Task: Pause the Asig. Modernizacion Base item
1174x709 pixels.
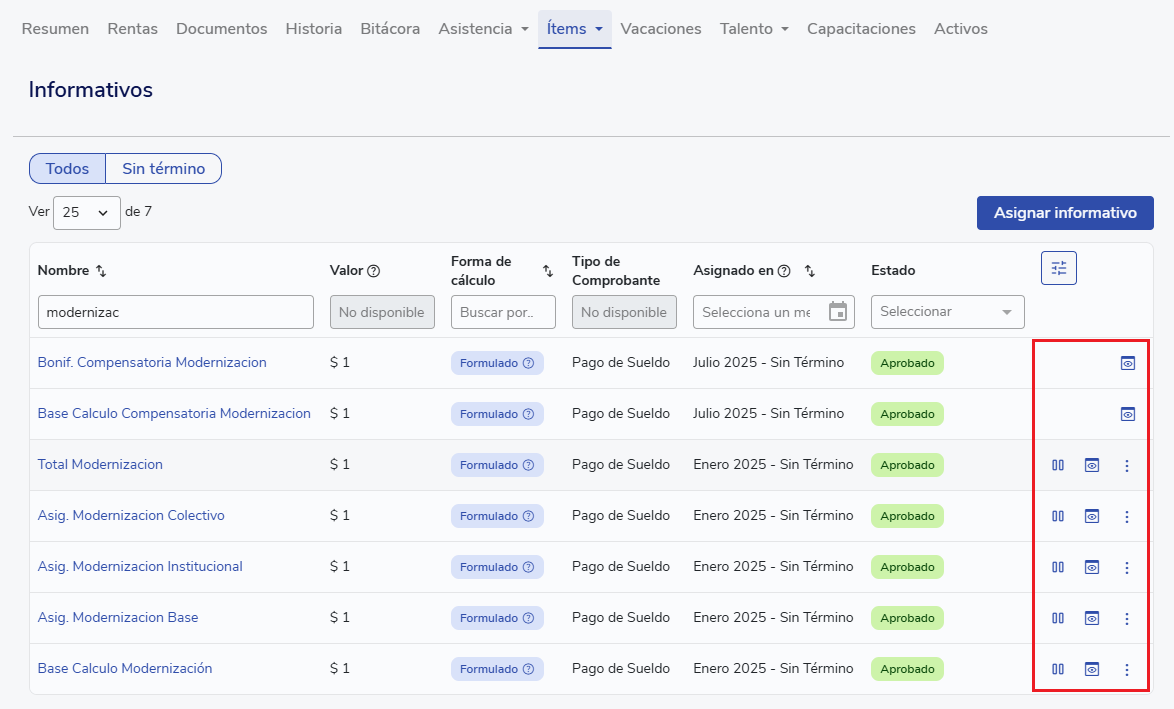Action: 1058,618
